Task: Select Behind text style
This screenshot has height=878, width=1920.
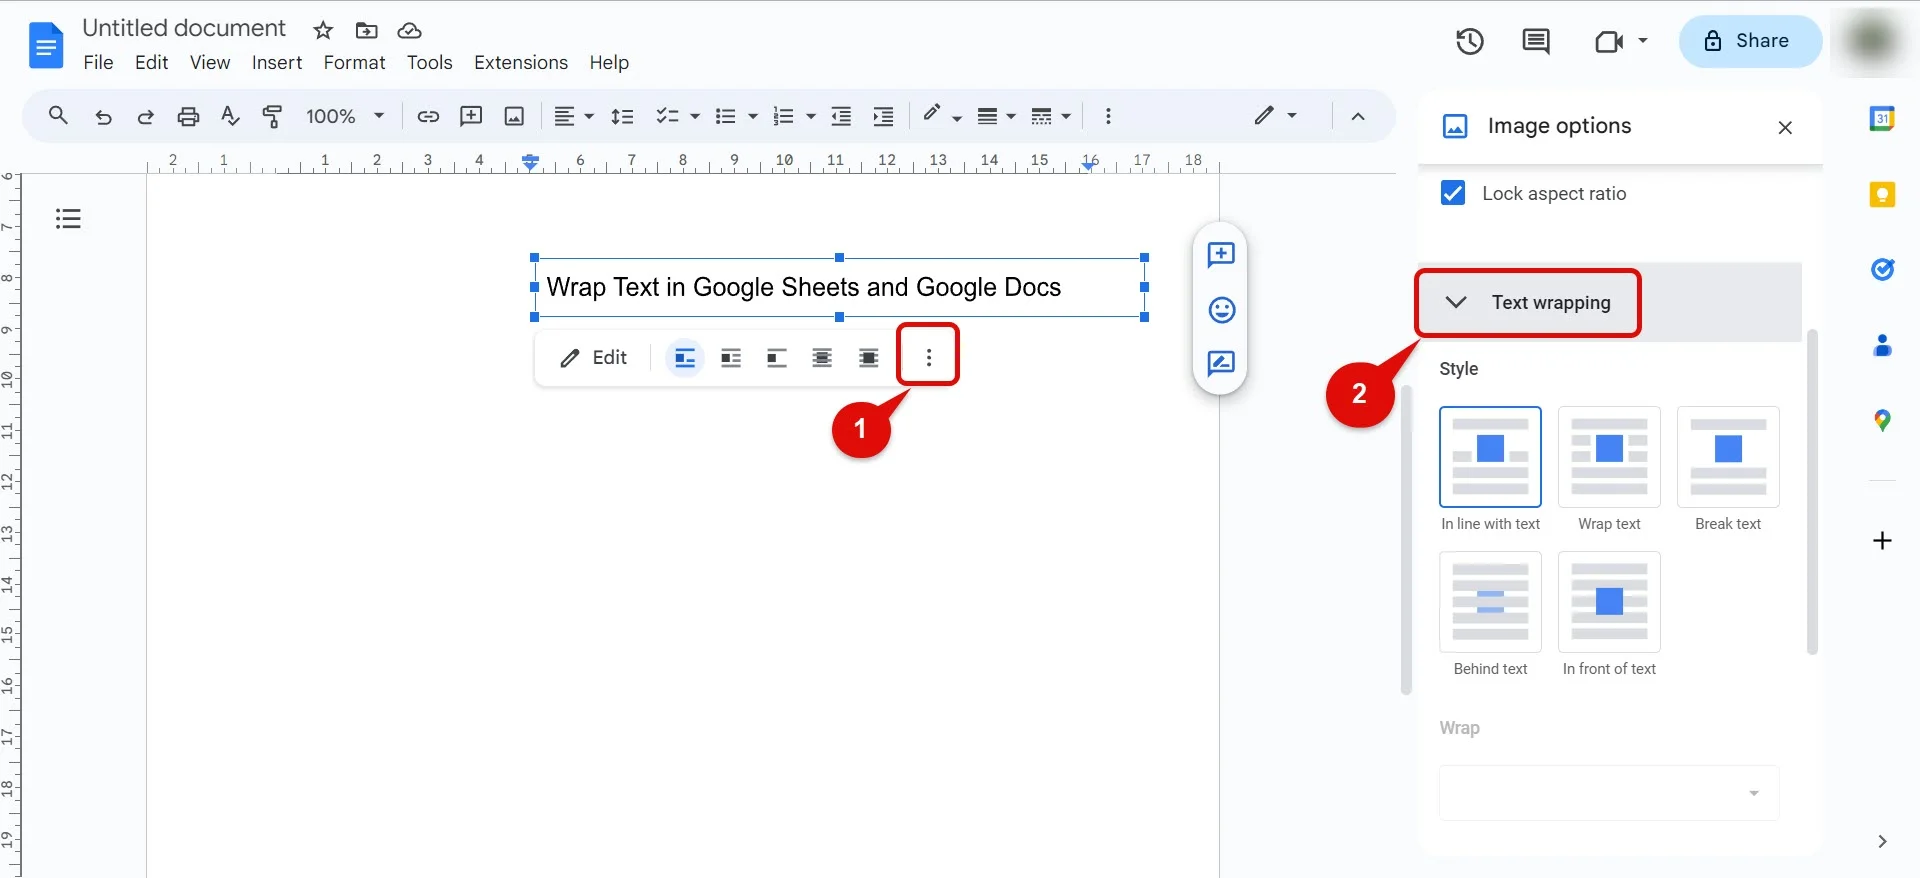Action: pos(1490,602)
